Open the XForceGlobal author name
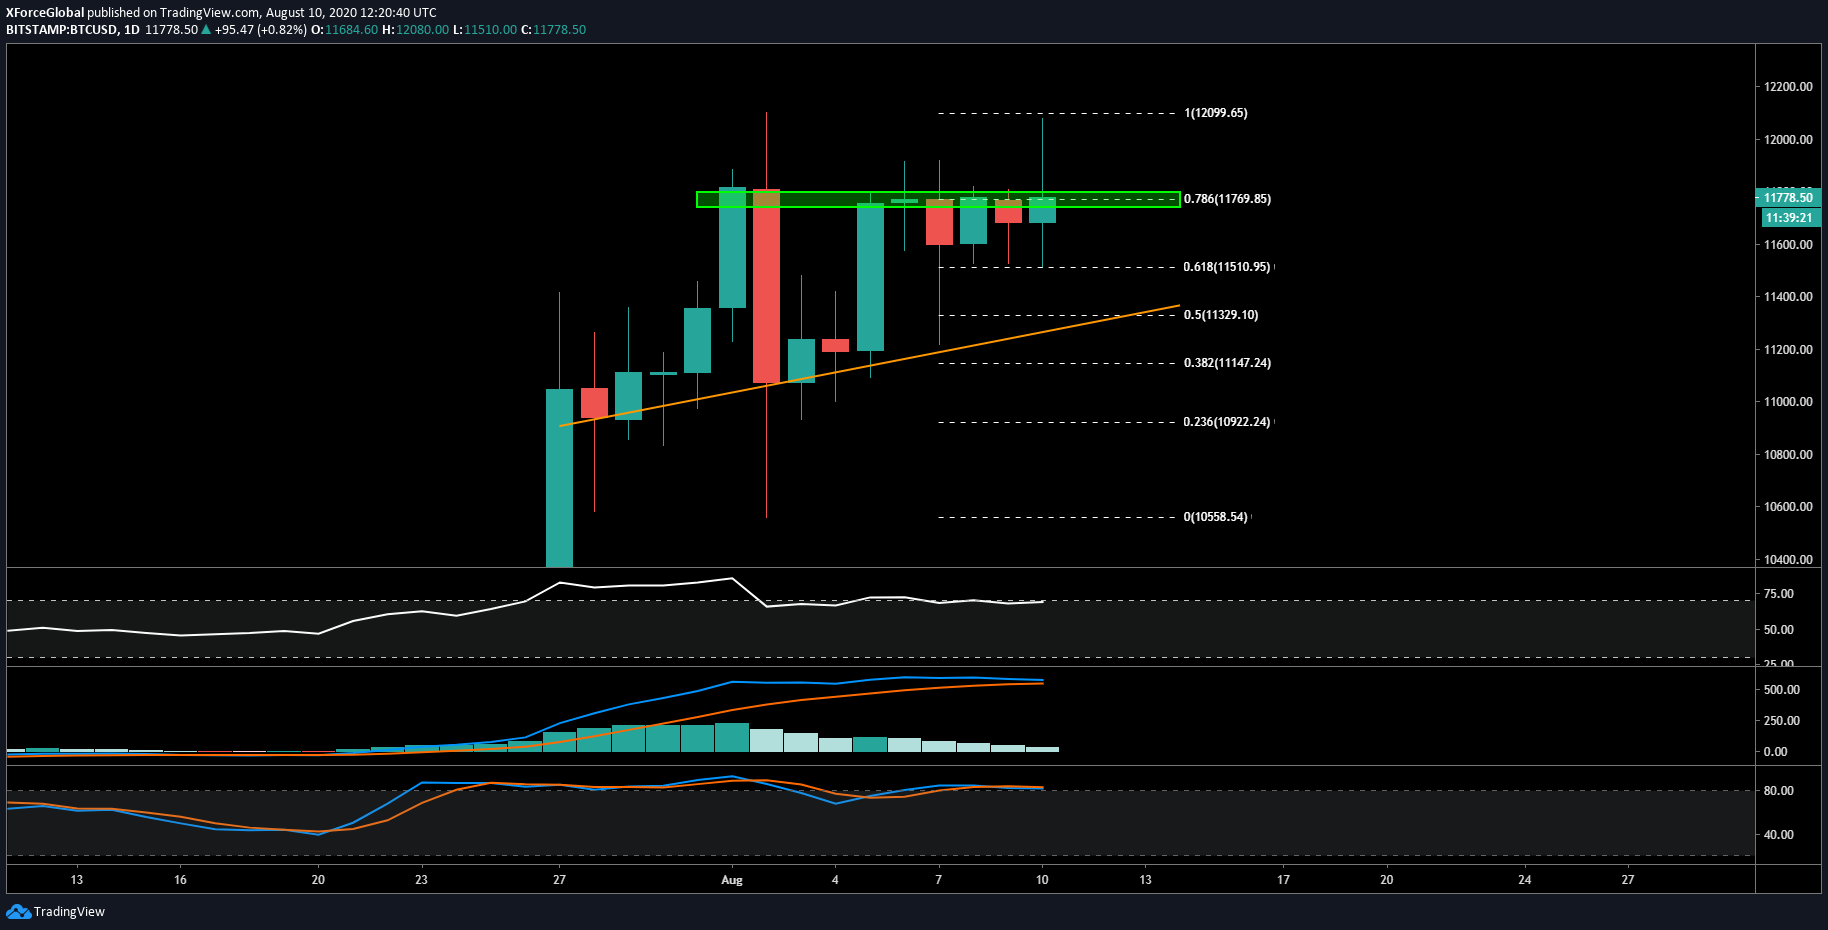This screenshot has height=930, width=1828. click(45, 13)
